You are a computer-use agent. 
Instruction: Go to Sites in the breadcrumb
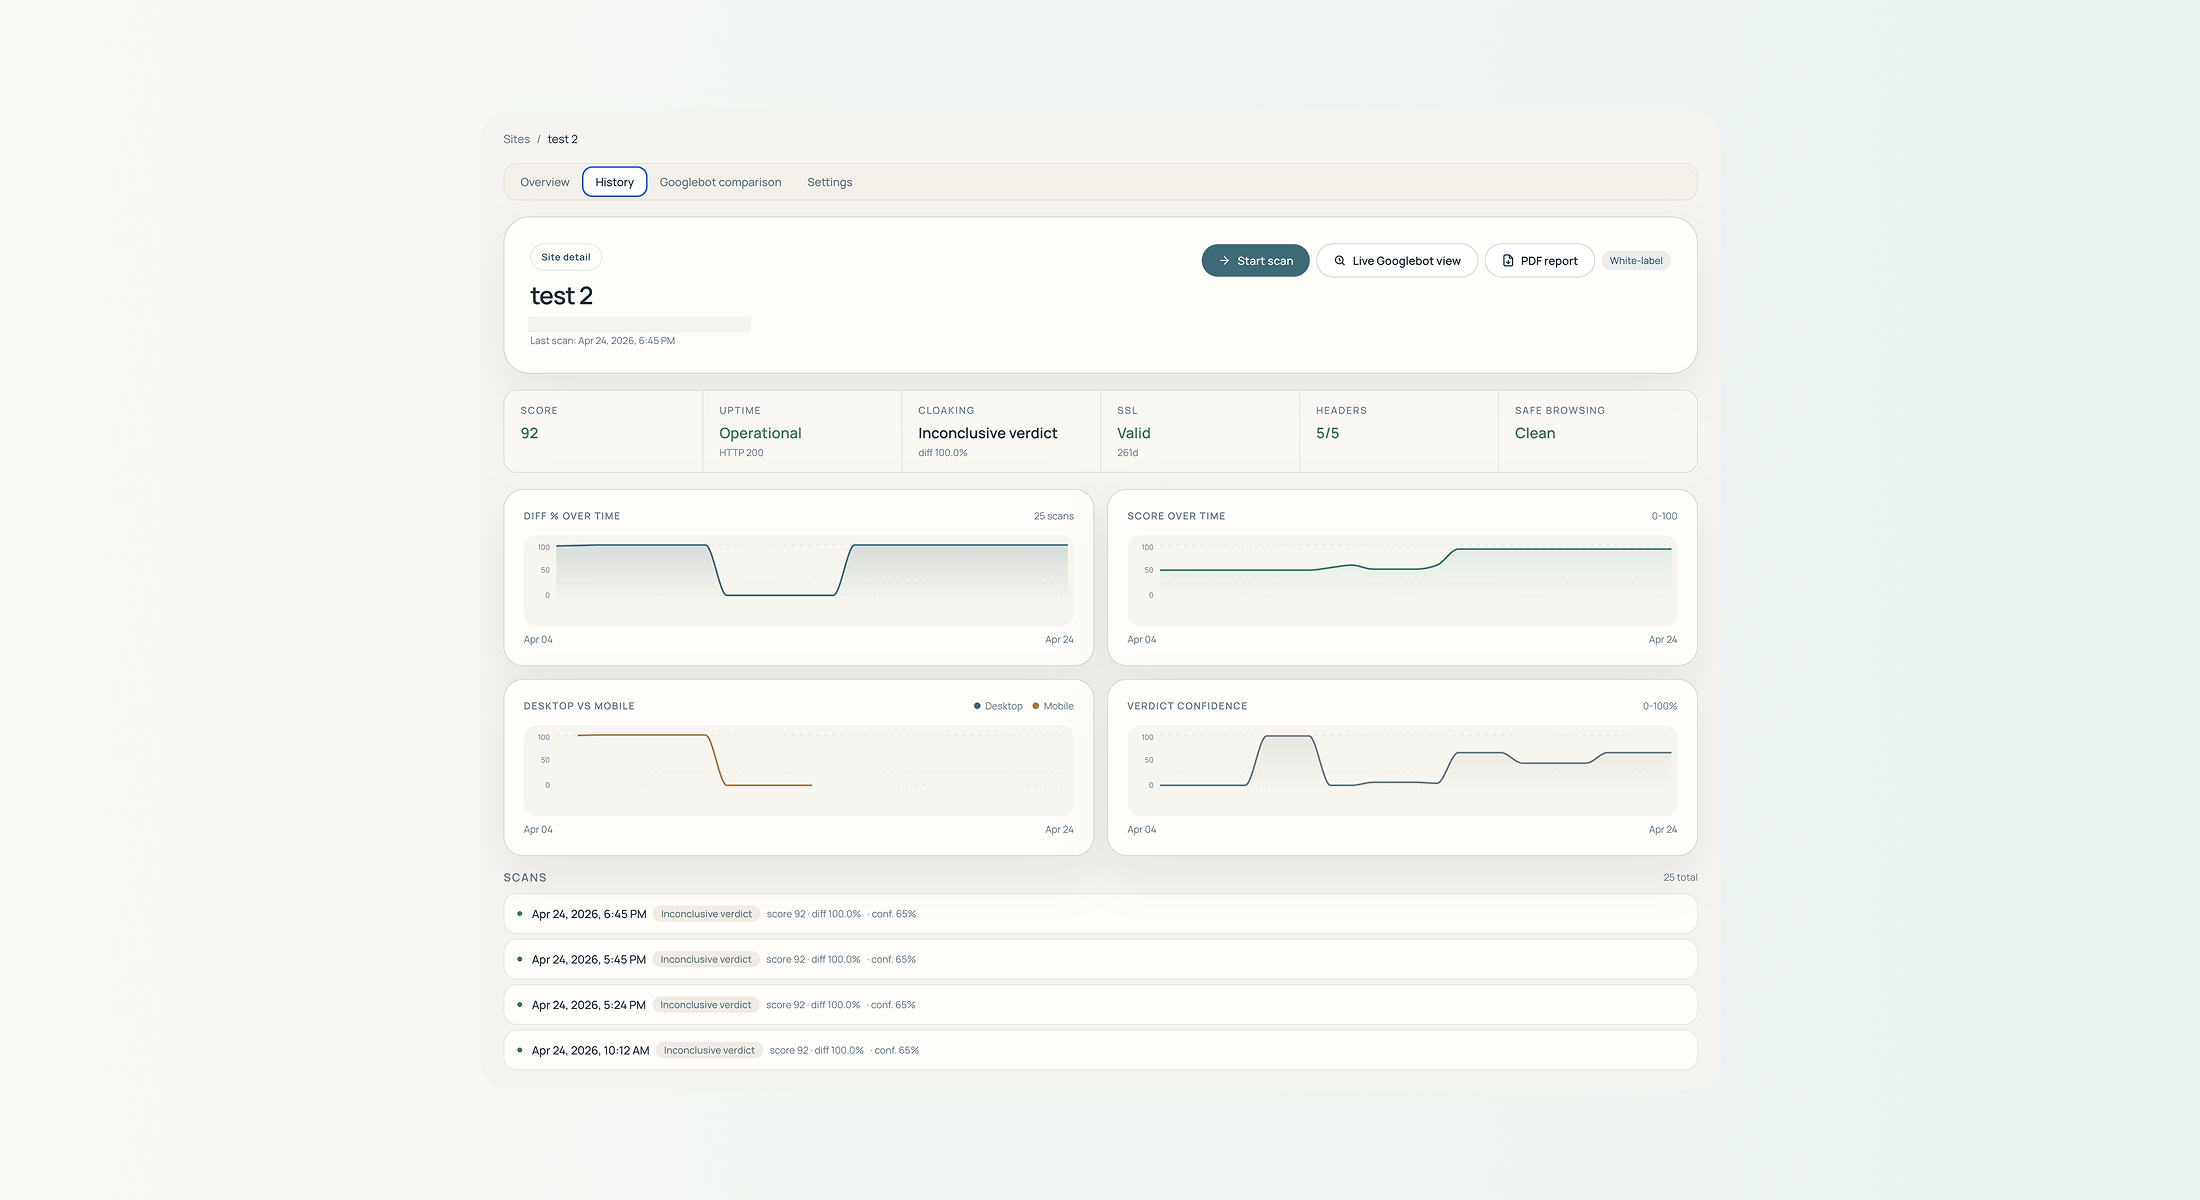(x=516, y=139)
